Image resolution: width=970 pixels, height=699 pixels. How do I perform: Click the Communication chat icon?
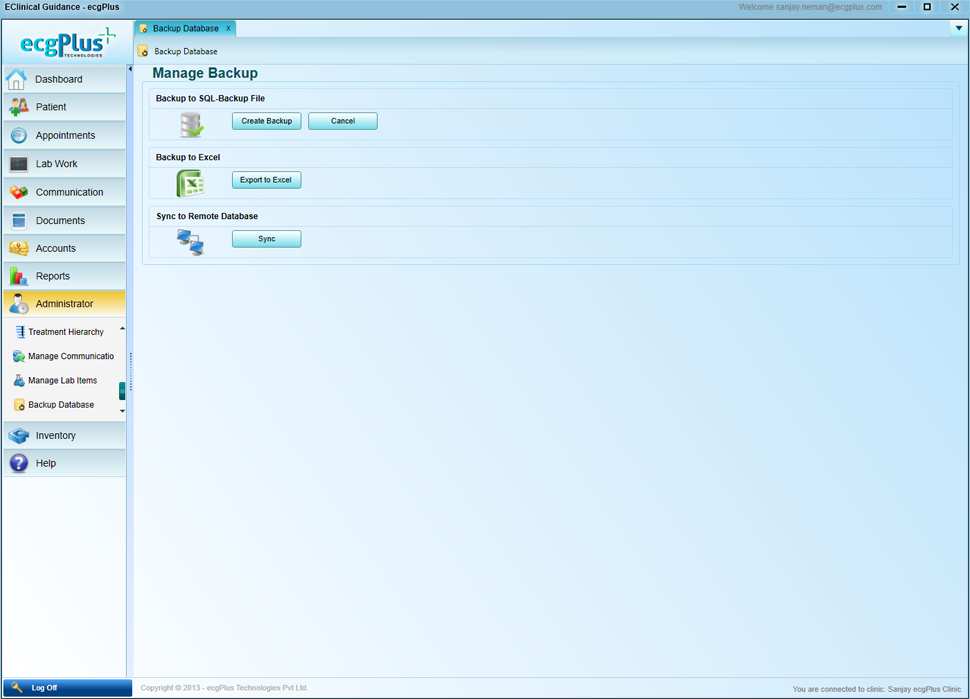click(18, 192)
